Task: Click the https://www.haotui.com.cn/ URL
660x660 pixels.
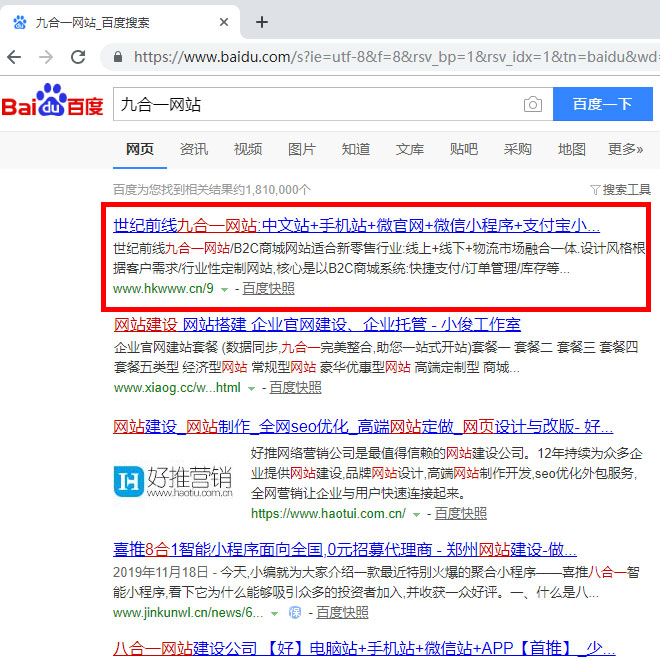Action: click(x=328, y=514)
